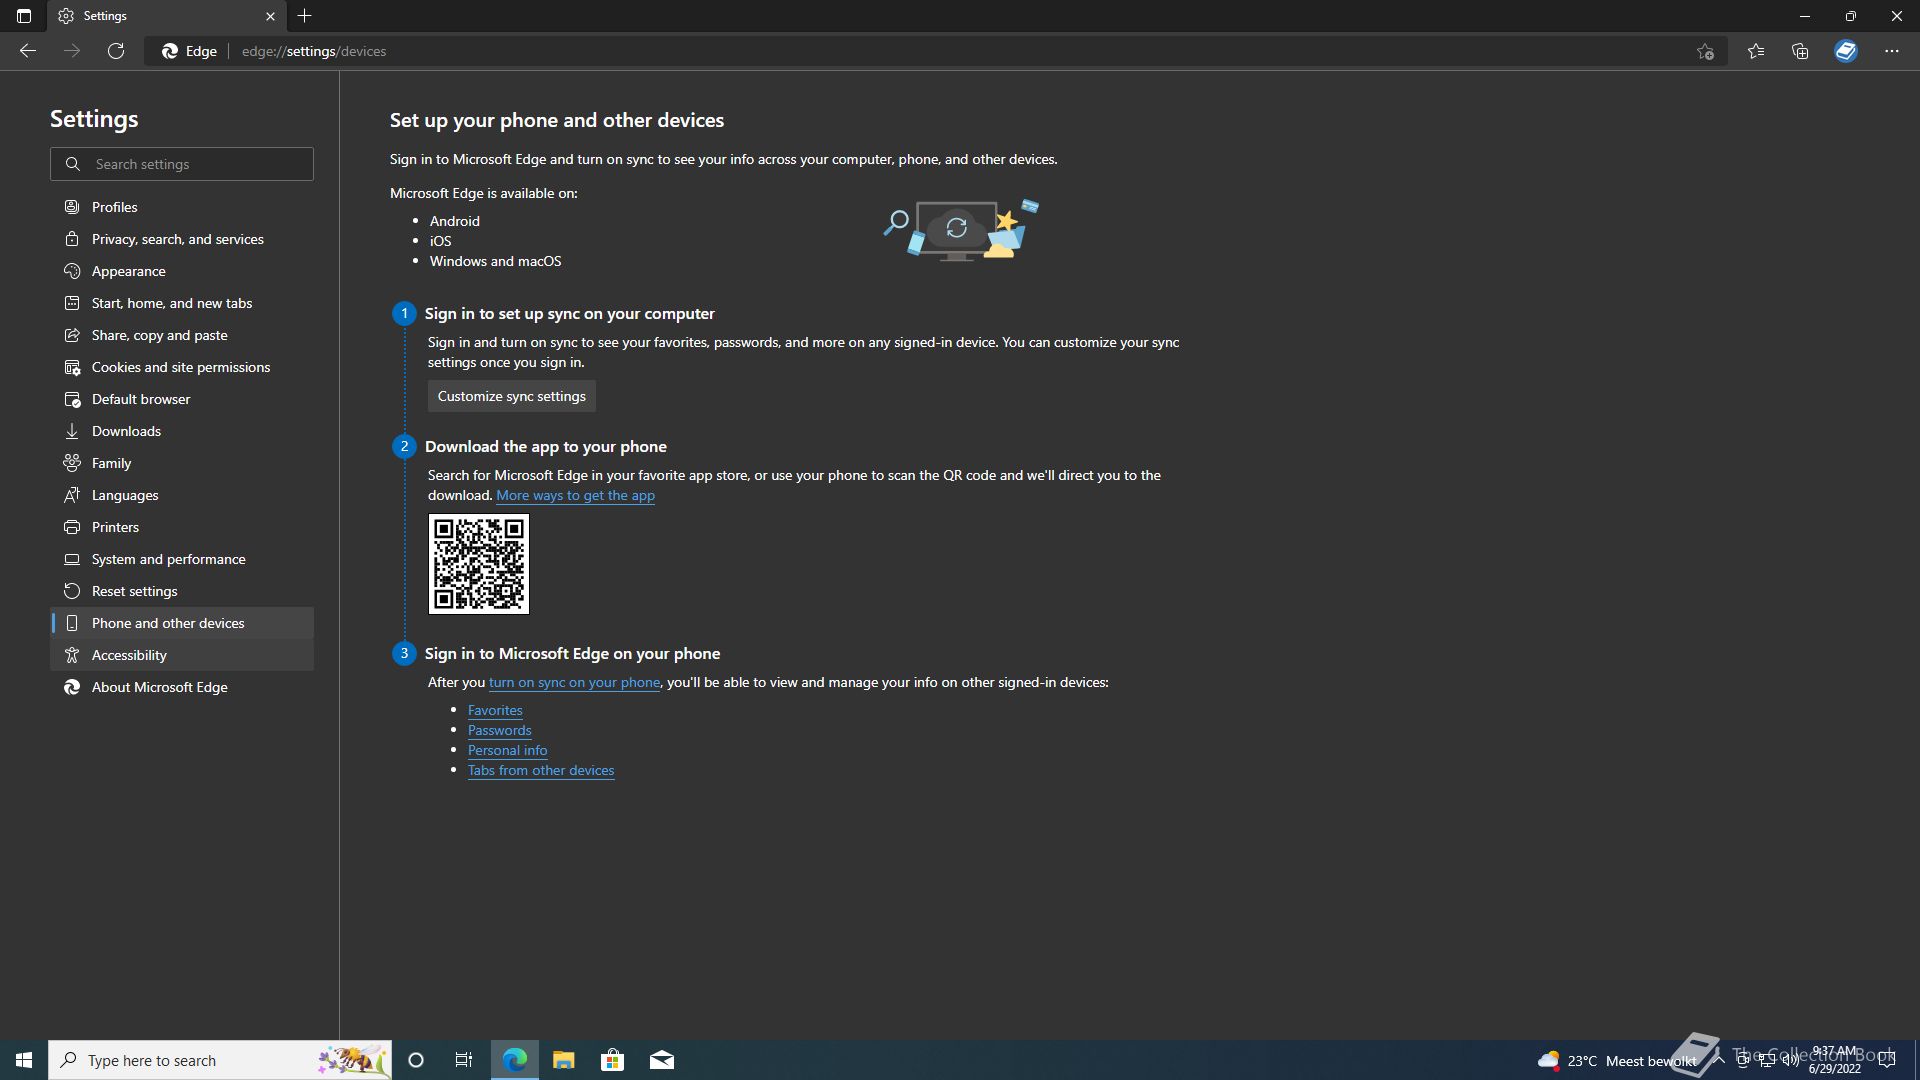Open the Windows Start menu
The width and height of the screenshot is (1920, 1080).
(24, 1060)
